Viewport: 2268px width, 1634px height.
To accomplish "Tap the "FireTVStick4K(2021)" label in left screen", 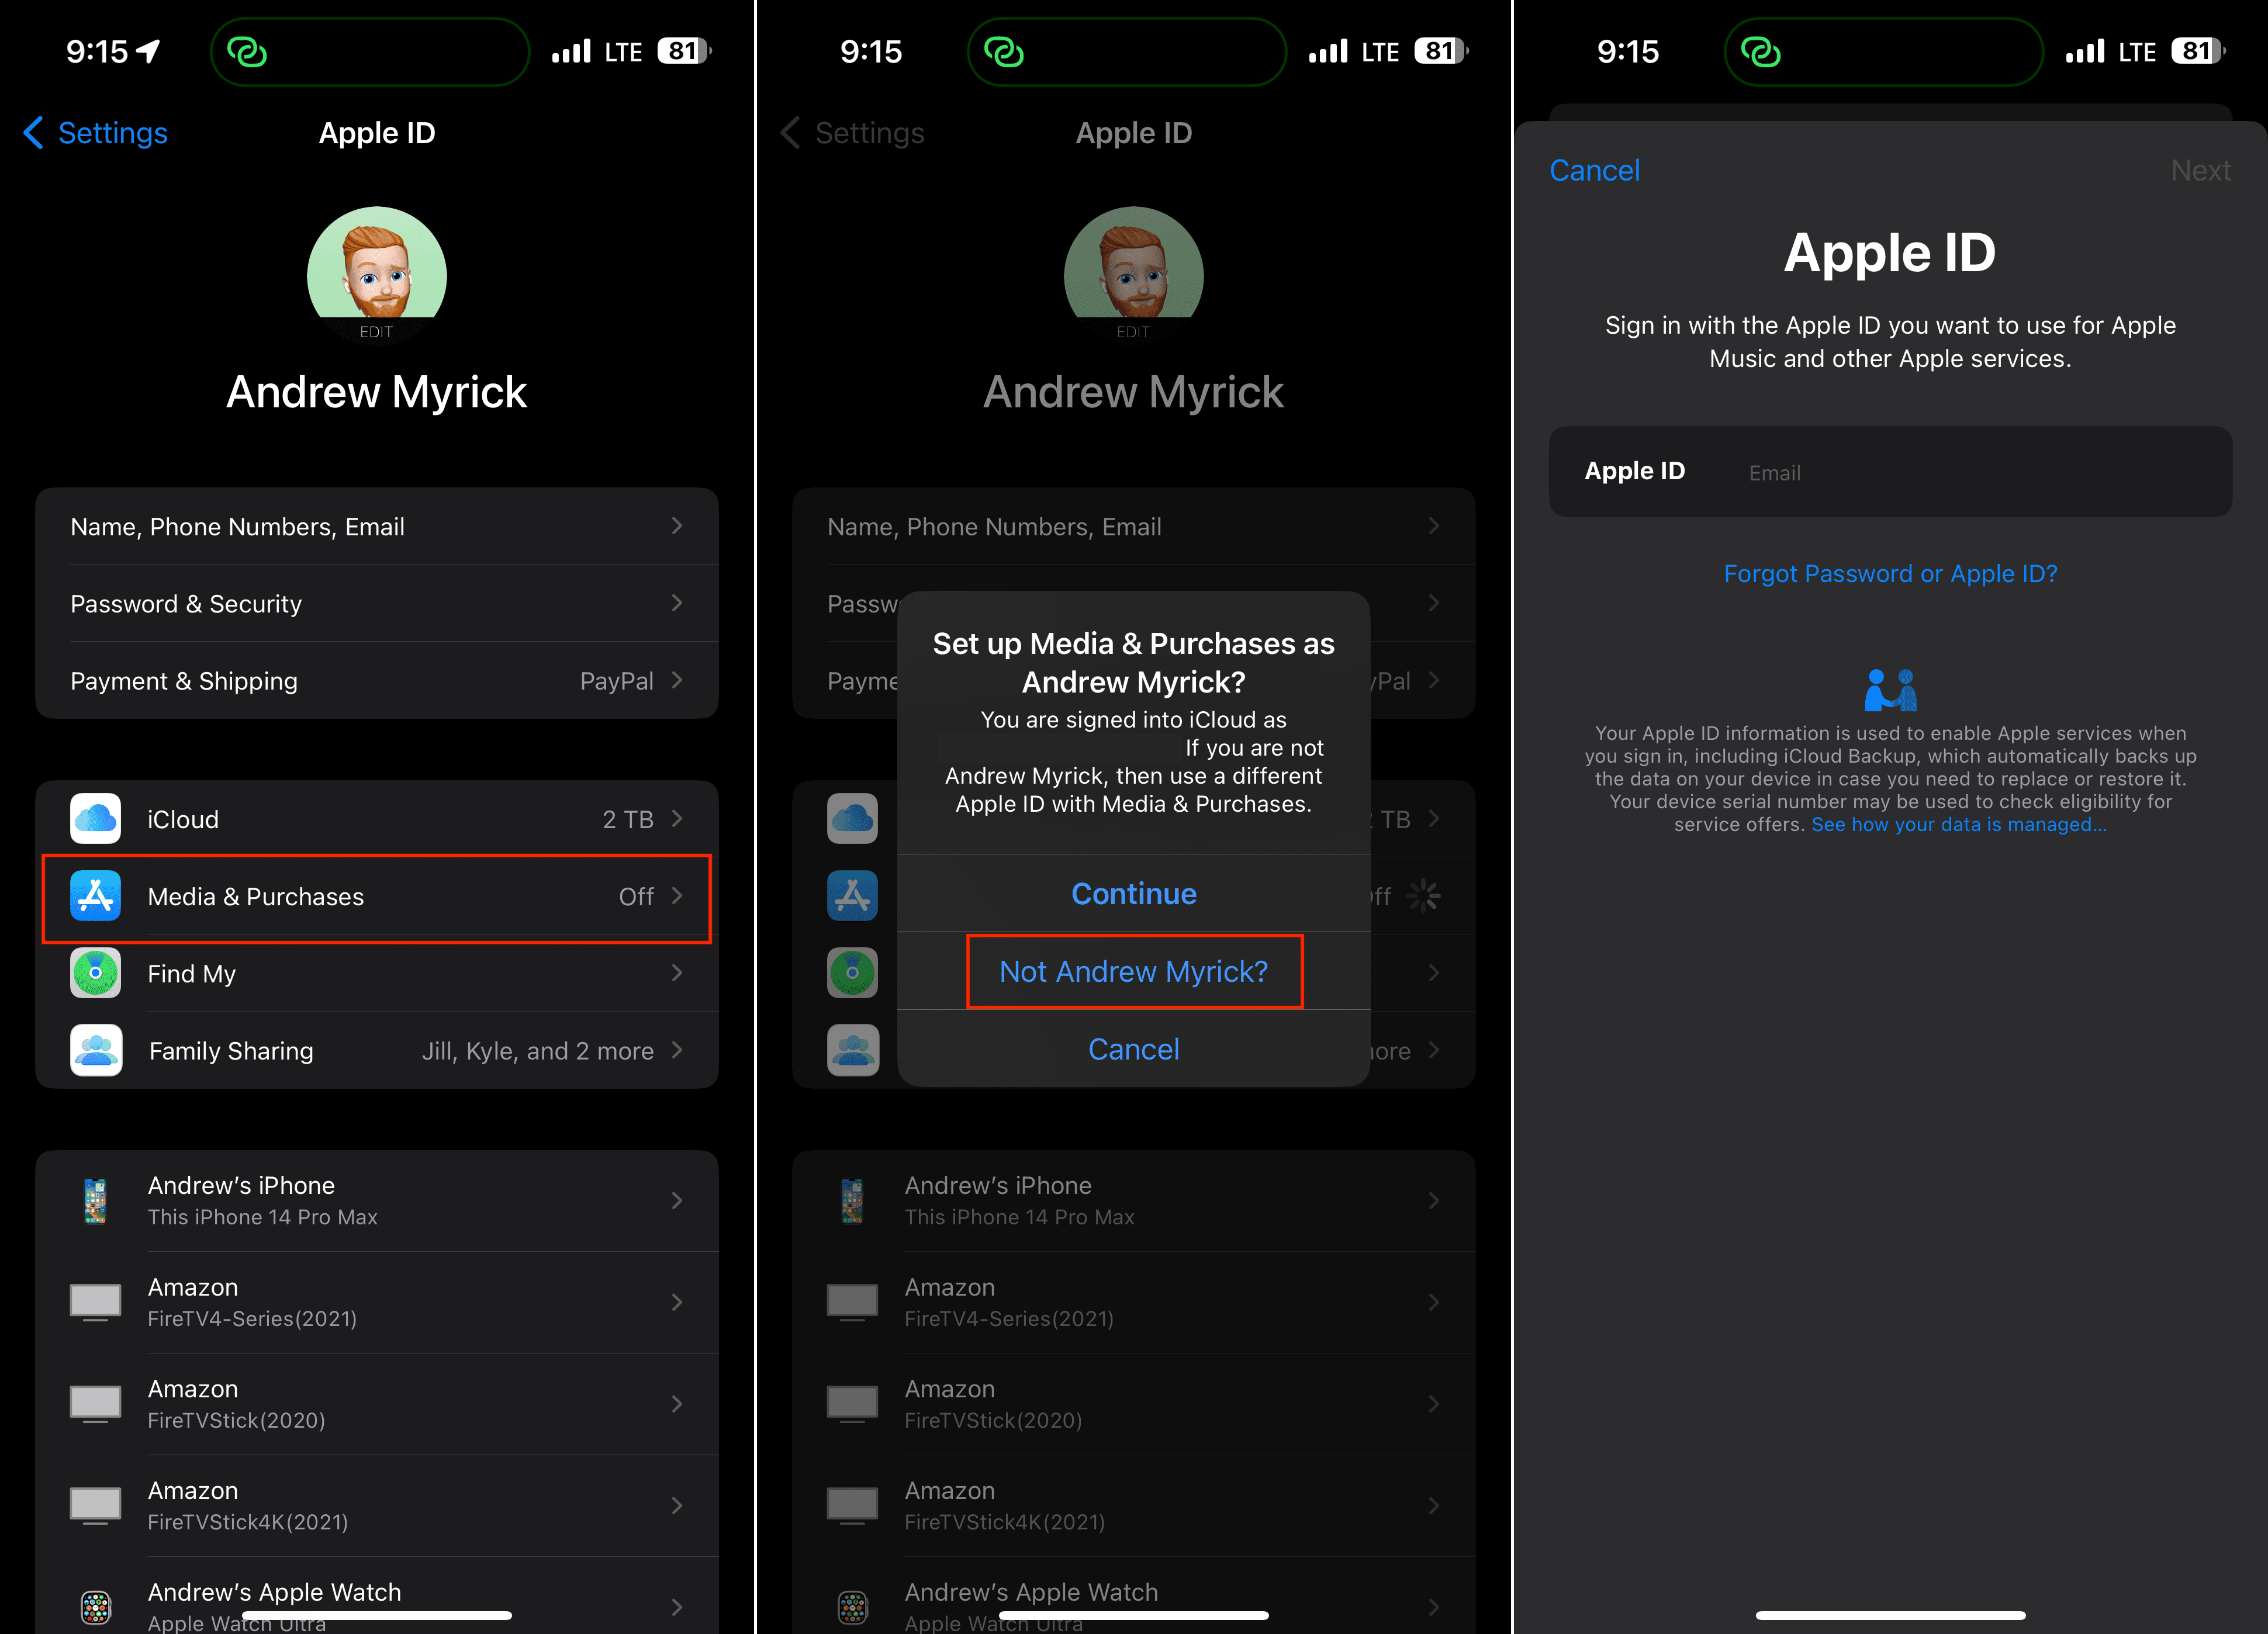I will pyautogui.click(x=248, y=1522).
